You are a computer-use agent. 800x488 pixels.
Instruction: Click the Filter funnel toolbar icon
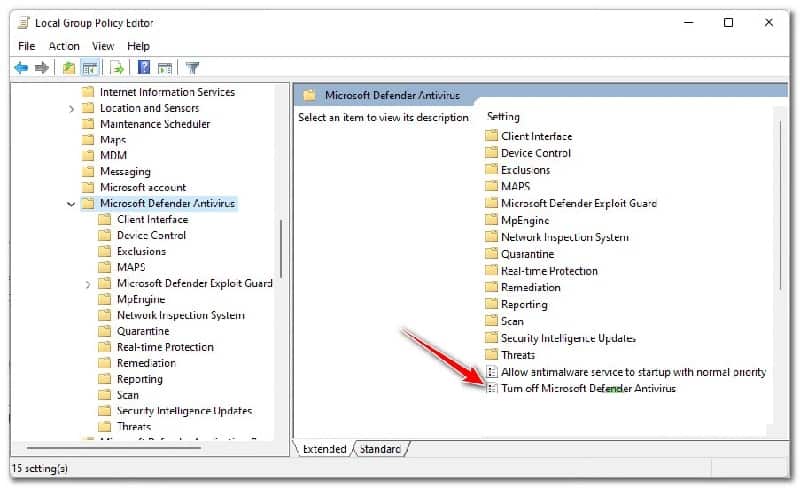point(192,67)
